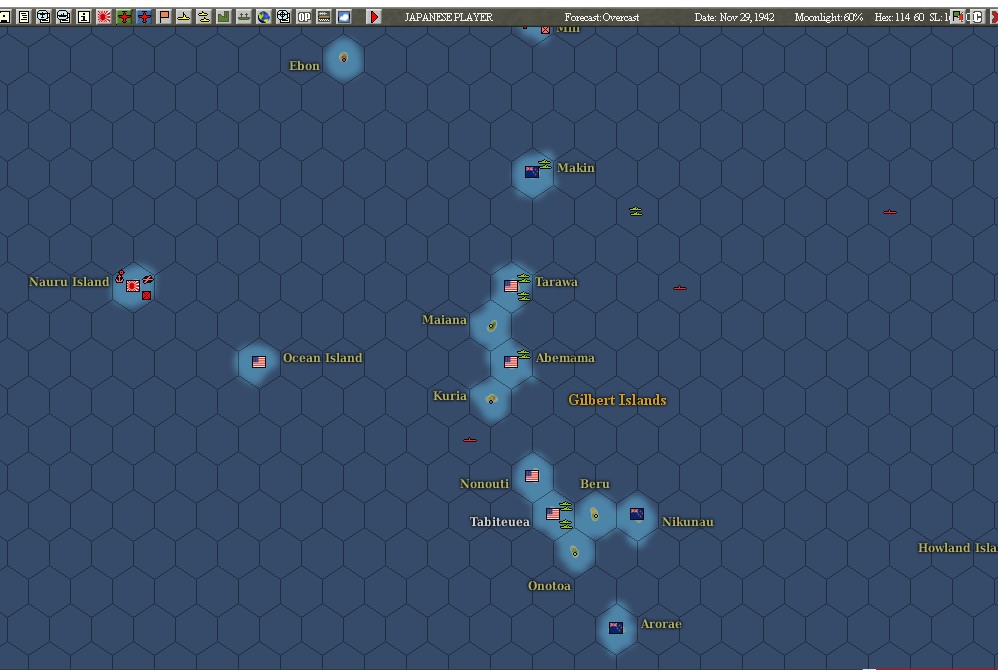Select the task force icon at Makin
This screenshot has width=998, height=670.
coord(545,164)
